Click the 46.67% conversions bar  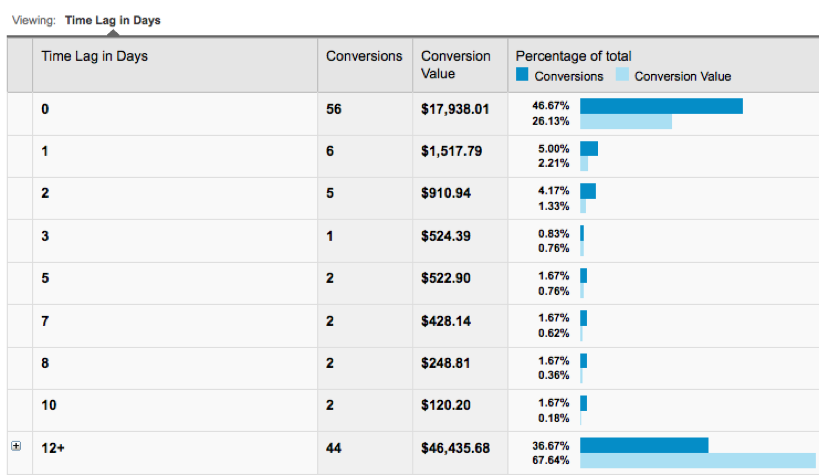point(660,105)
